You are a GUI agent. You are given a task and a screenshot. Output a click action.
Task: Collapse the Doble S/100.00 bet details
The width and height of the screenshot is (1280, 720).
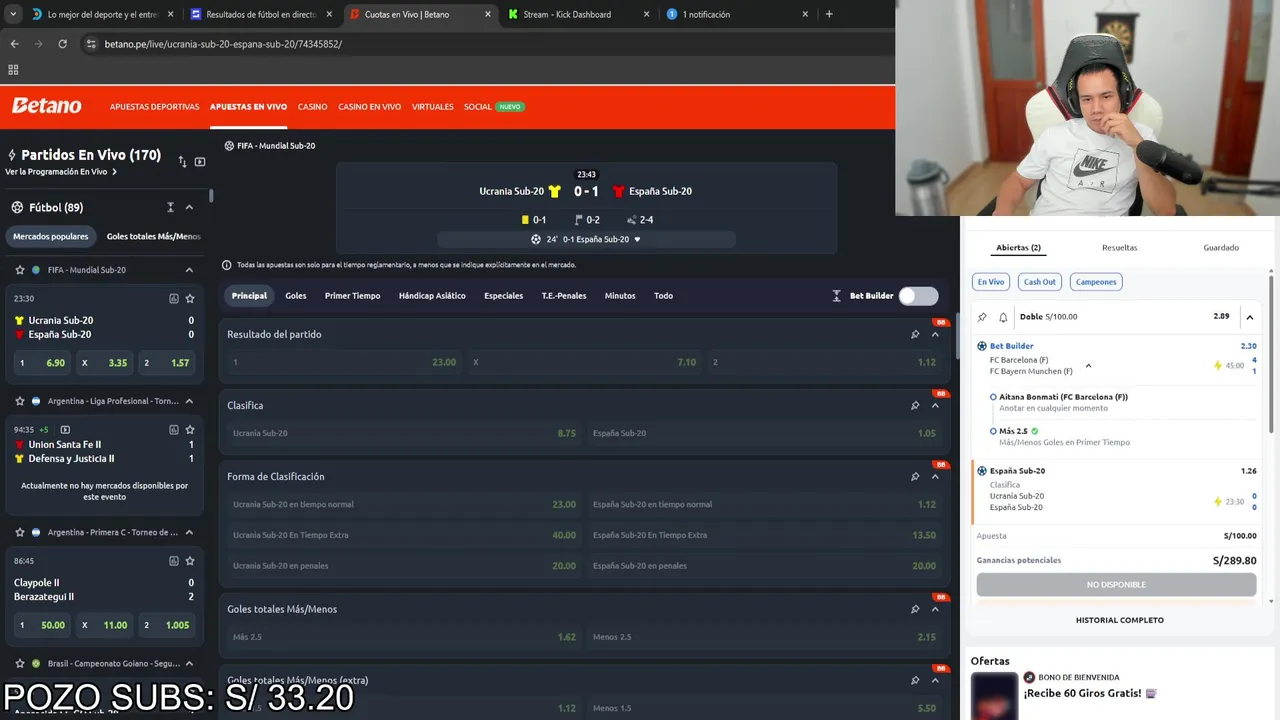(1249, 317)
